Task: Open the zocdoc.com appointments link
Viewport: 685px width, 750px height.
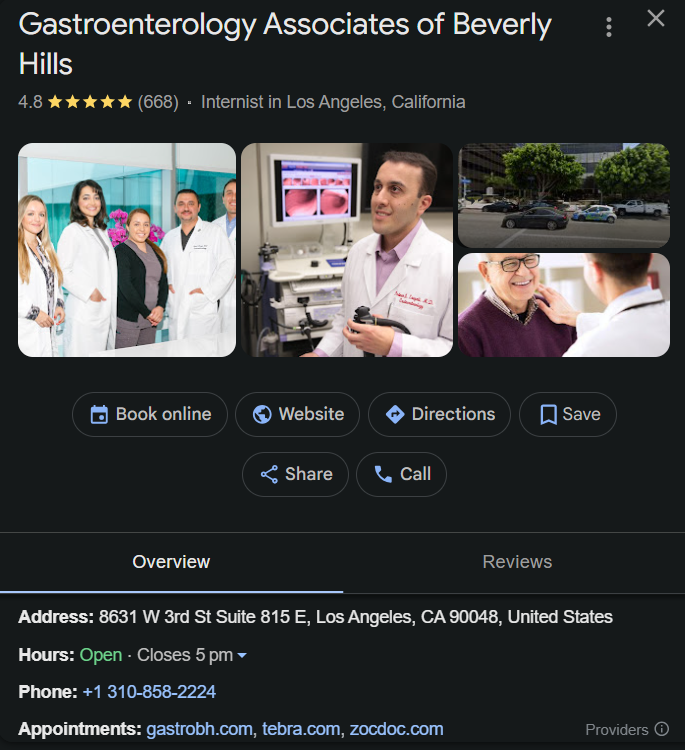Action: [x=396, y=729]
